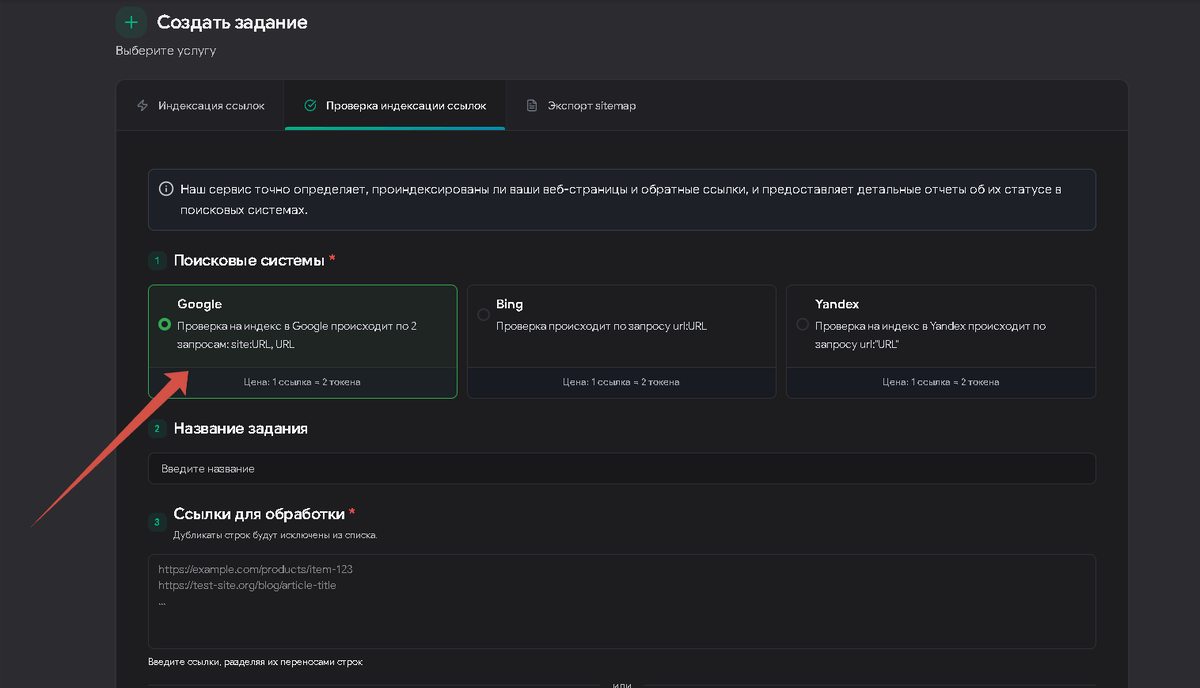The image size is (1200, 688).
Task: Click the document icon on Экспорт sitemap tab
Action: [532, 106]
